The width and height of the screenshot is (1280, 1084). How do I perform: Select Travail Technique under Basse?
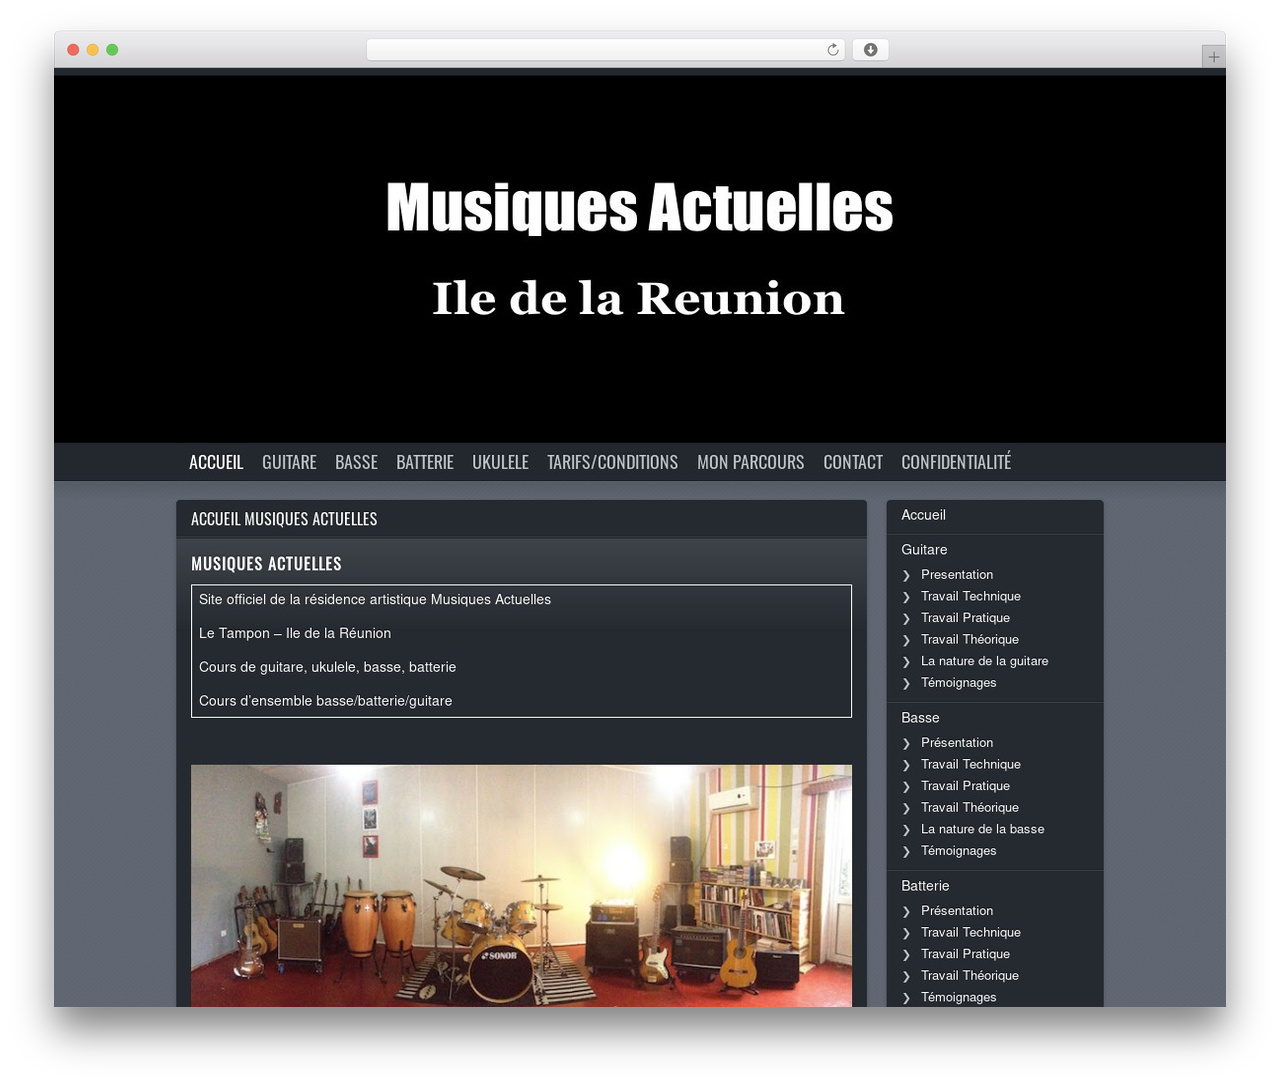pos(971,764)
